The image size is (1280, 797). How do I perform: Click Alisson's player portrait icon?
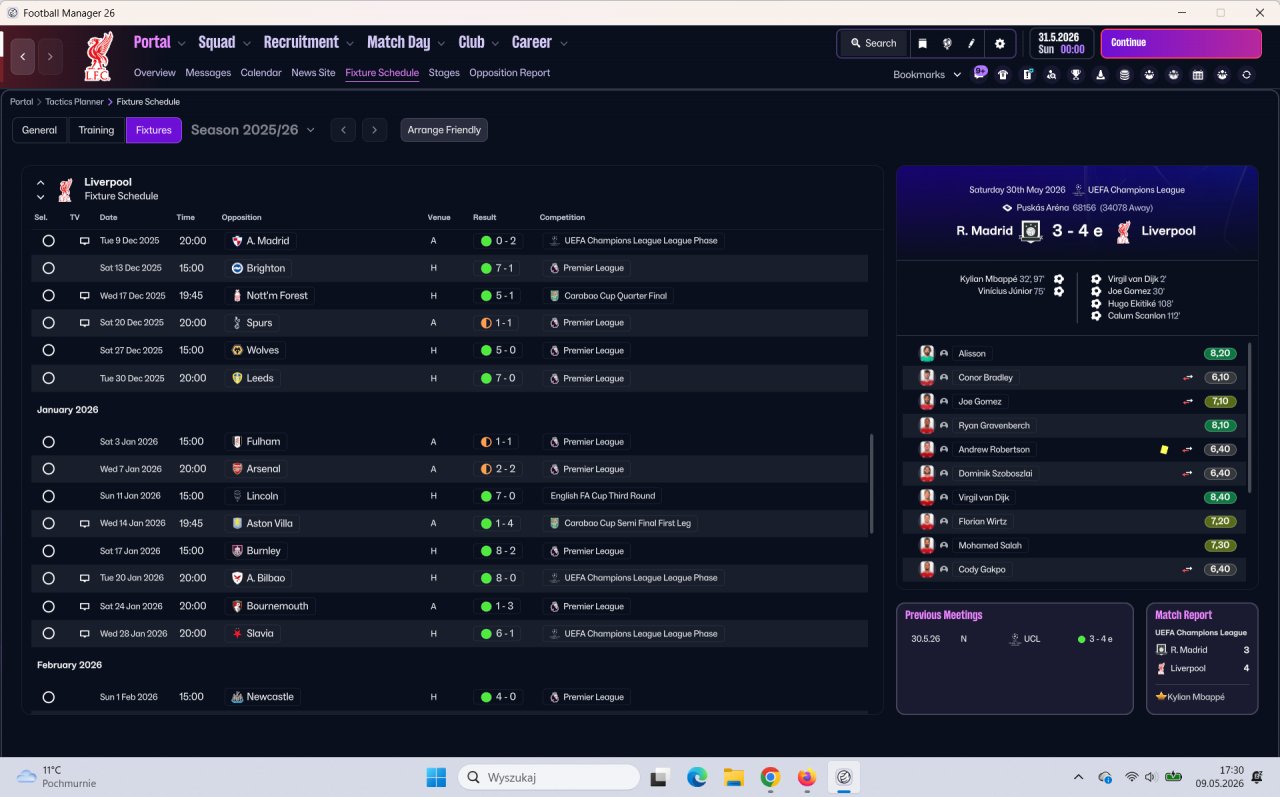click(927, 353)
